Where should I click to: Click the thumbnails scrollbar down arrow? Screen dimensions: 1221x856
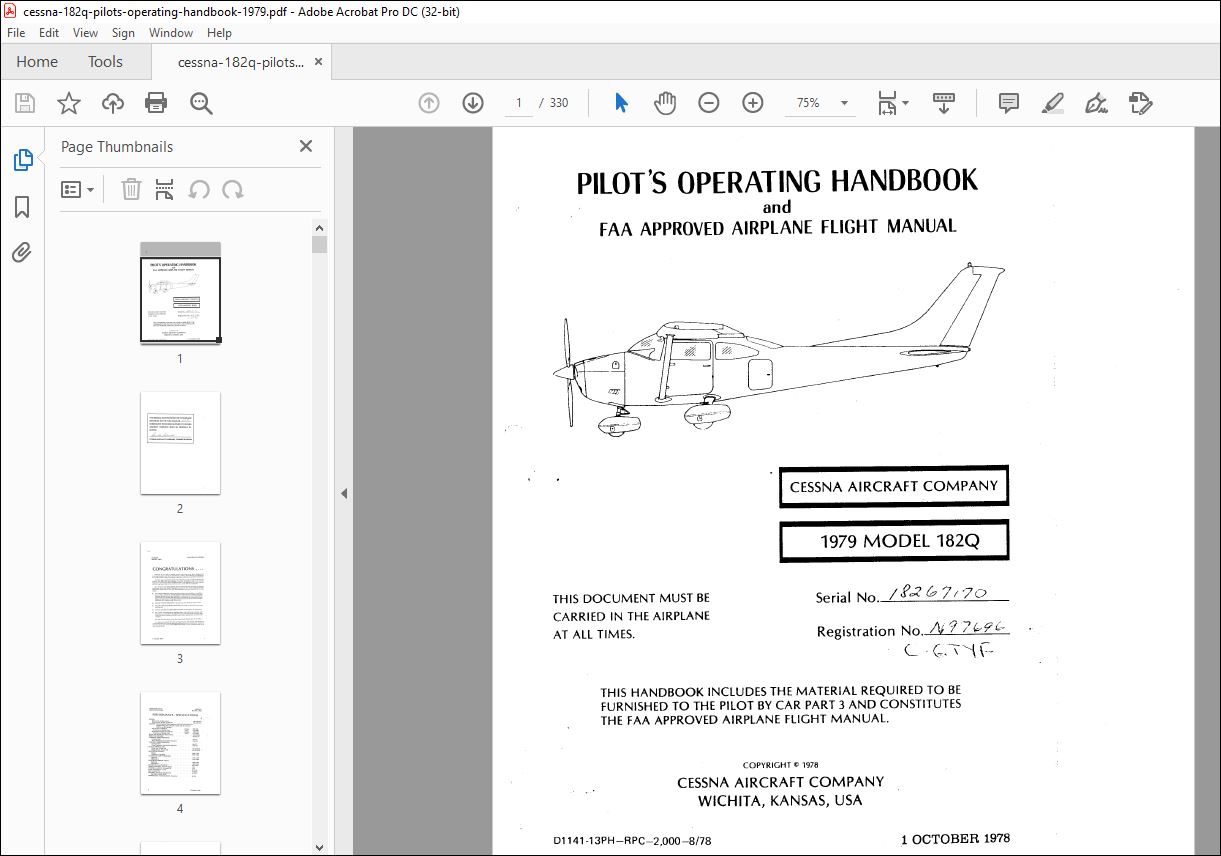319,848
